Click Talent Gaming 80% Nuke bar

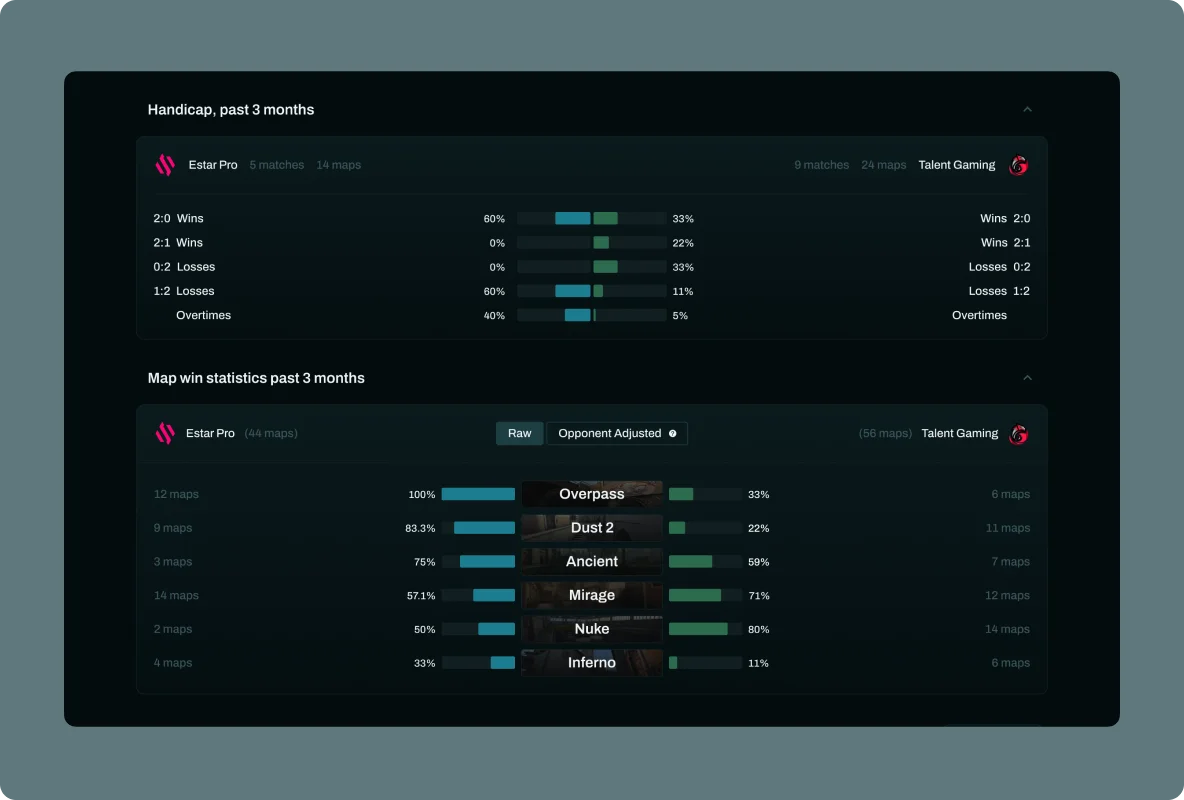pyautogui.click(x=698, y=629)
